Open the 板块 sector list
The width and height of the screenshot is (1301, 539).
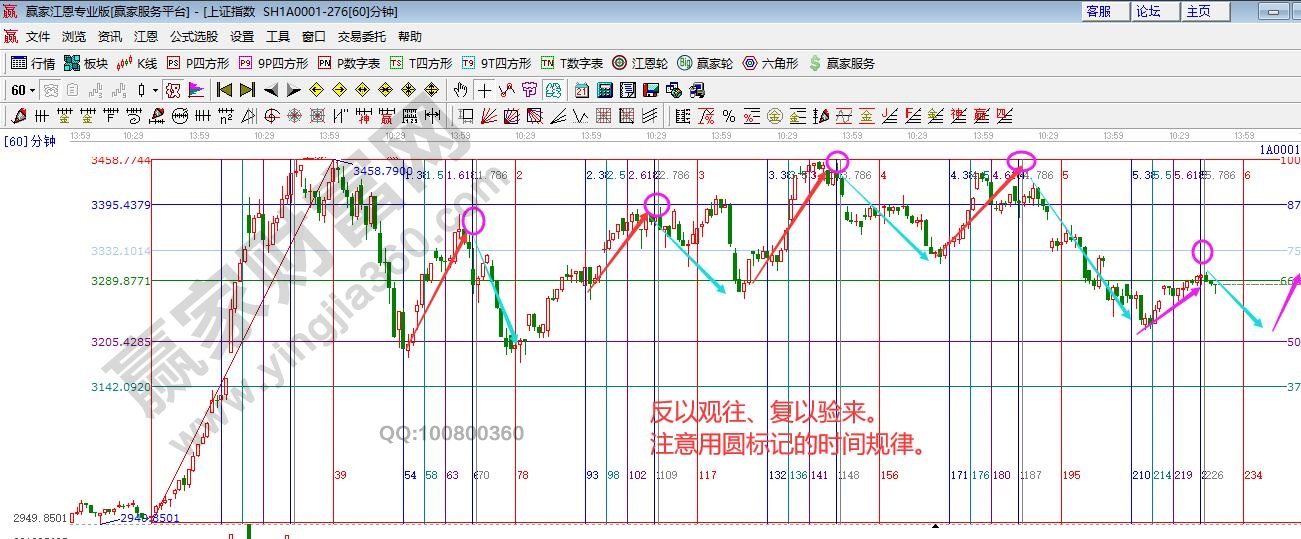[x=85, y=63]
